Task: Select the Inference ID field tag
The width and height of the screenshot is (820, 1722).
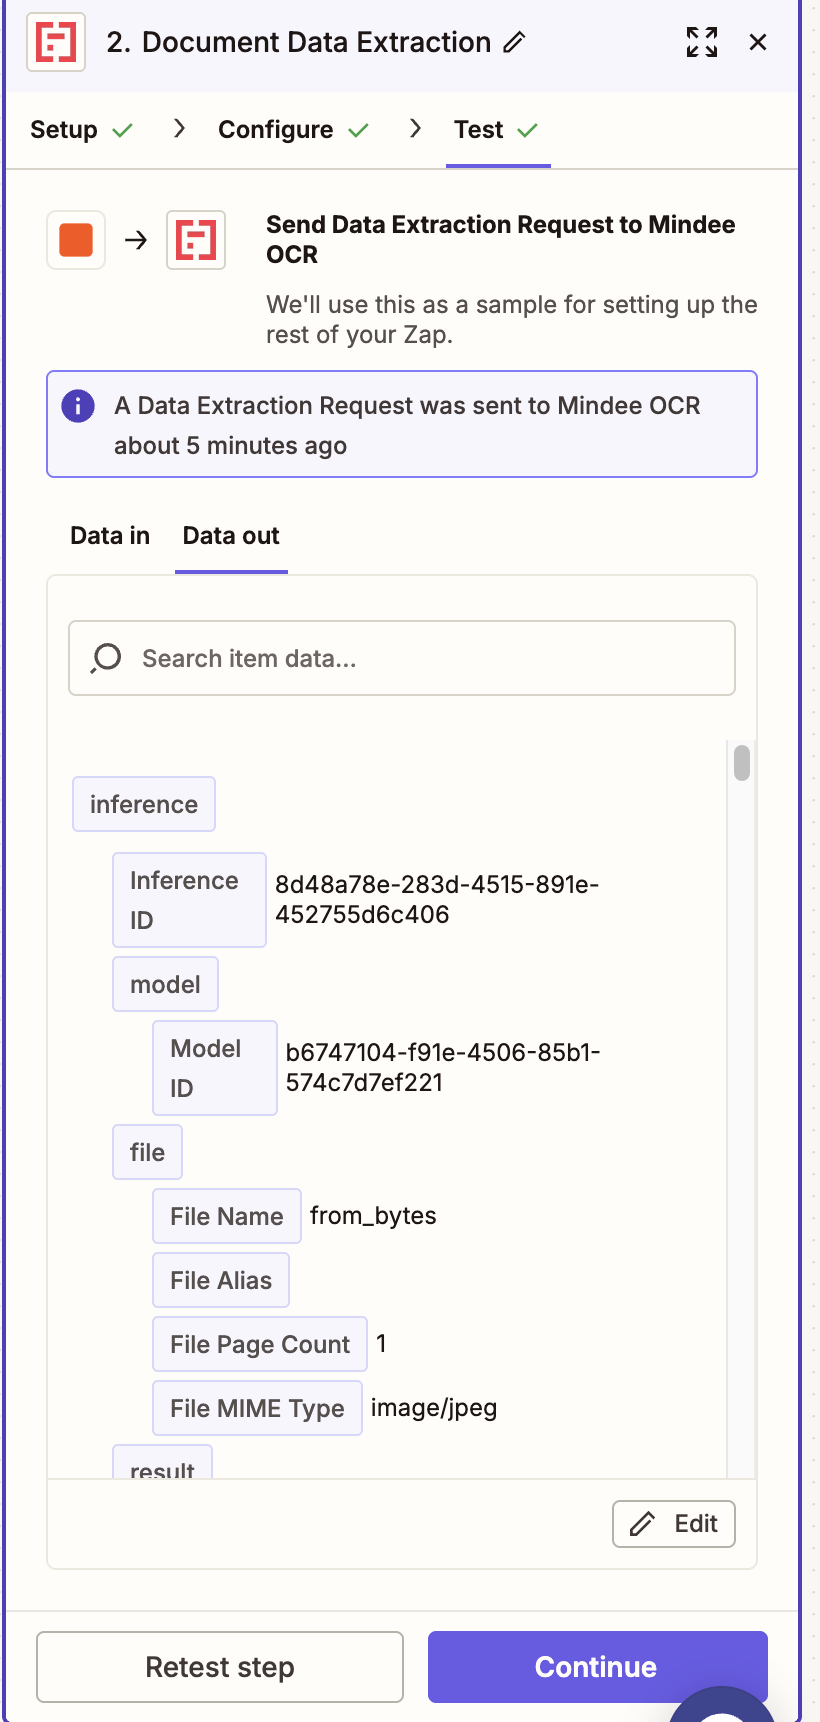Action: coord(189,900)
